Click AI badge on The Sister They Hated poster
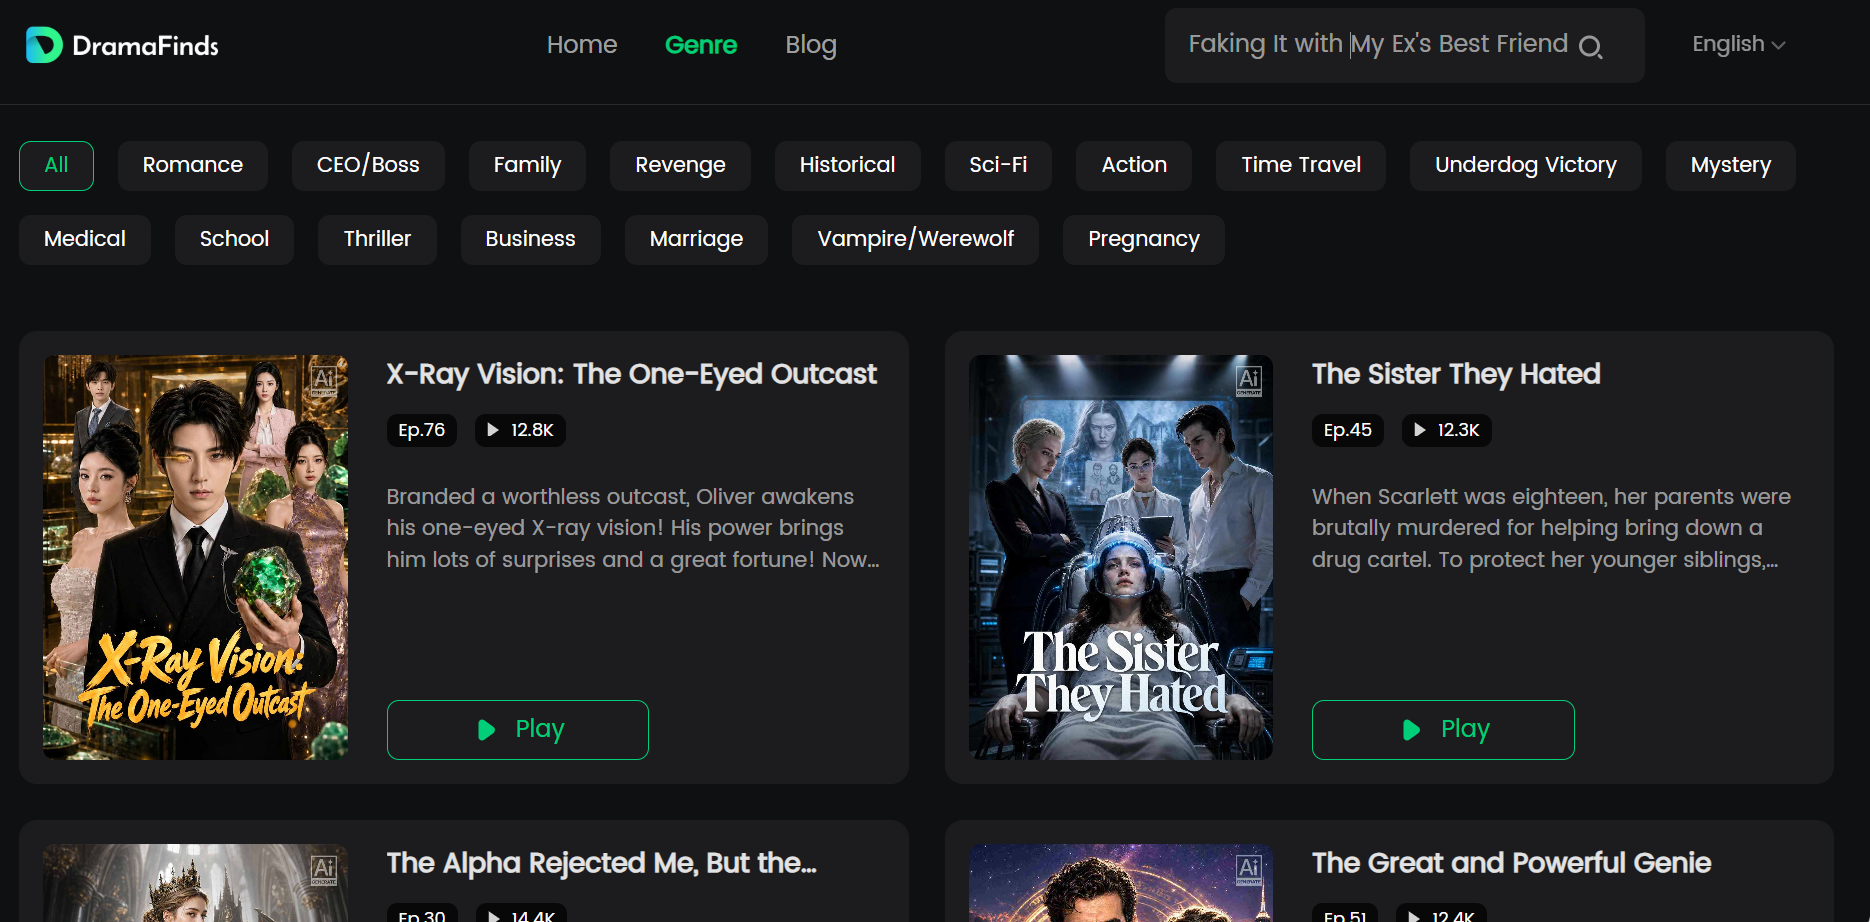Viewport: 1870px width, 922px height. pyautogui.click(x=1249, y=380)
